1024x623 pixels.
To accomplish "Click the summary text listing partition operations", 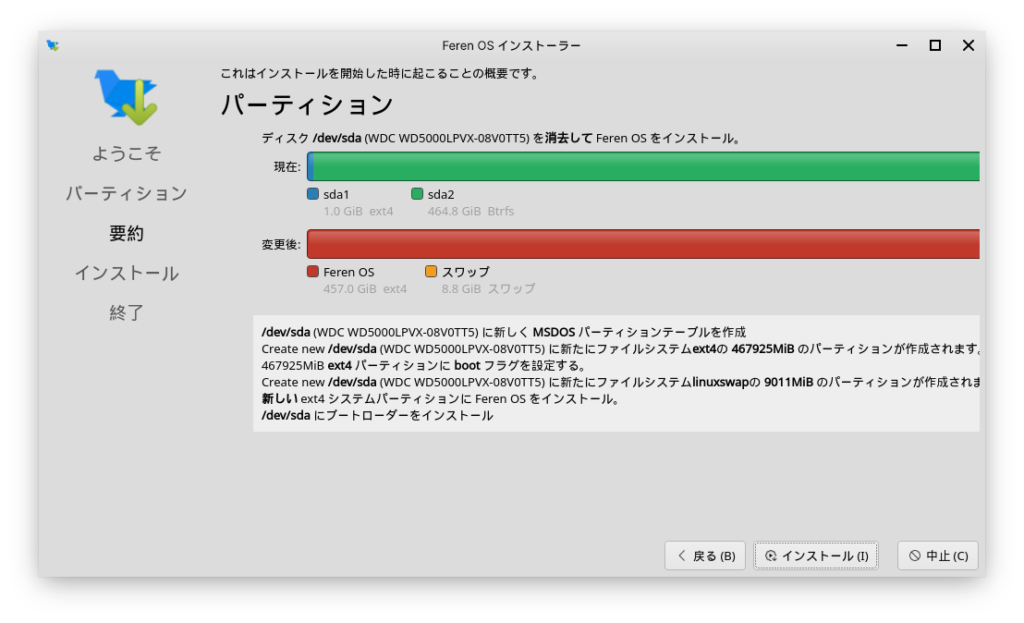I will (x=616, y=373).
